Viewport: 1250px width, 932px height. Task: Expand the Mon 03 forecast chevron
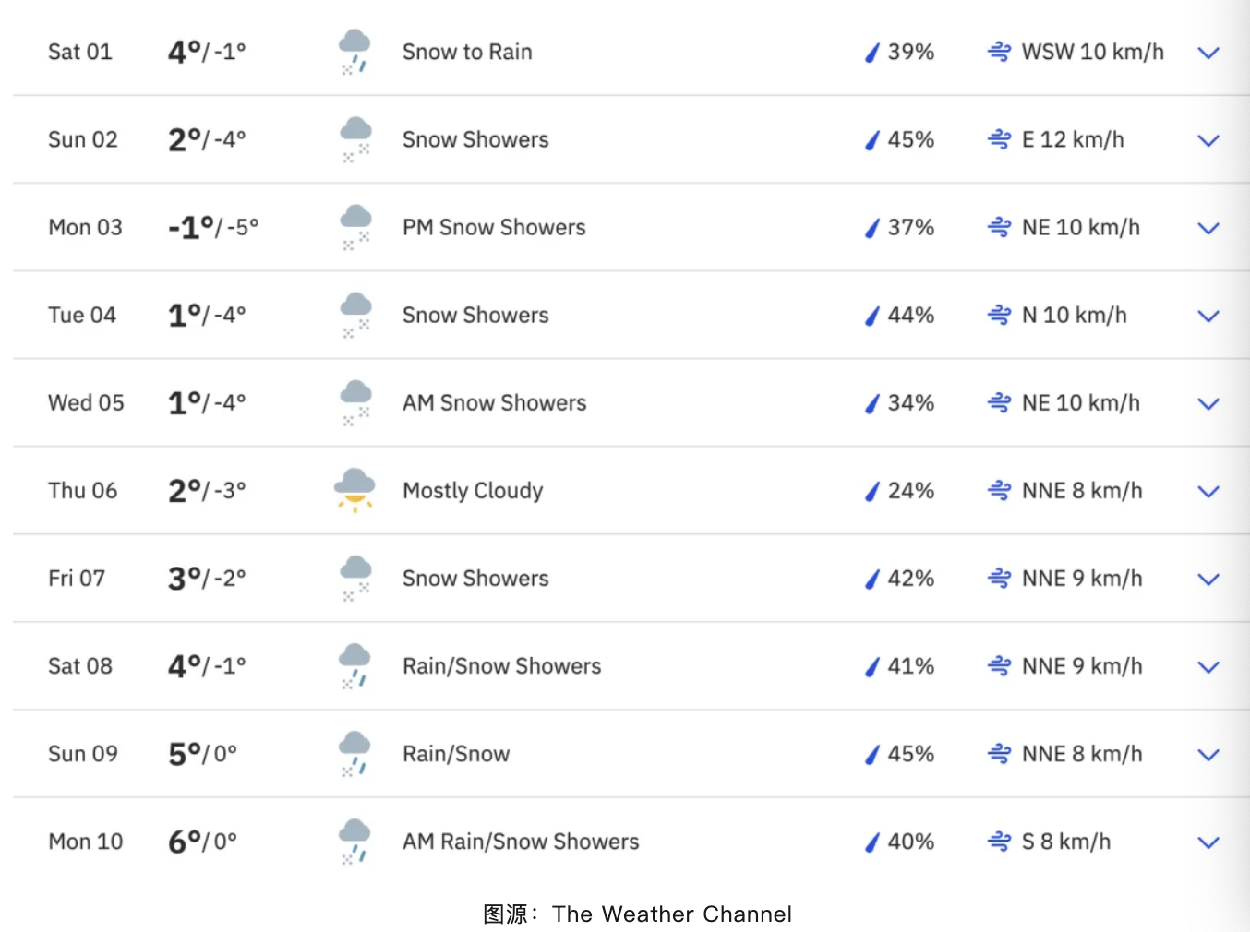[x=1209, y=228]
